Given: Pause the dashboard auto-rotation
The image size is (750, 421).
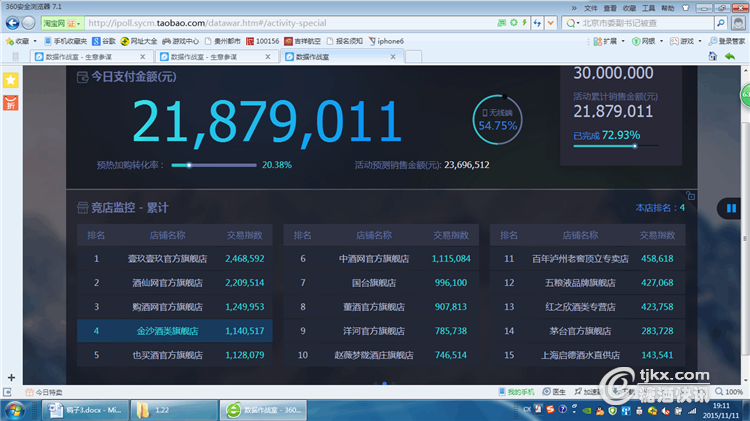Looking at the screenshot, I should [x=731, y=208].
